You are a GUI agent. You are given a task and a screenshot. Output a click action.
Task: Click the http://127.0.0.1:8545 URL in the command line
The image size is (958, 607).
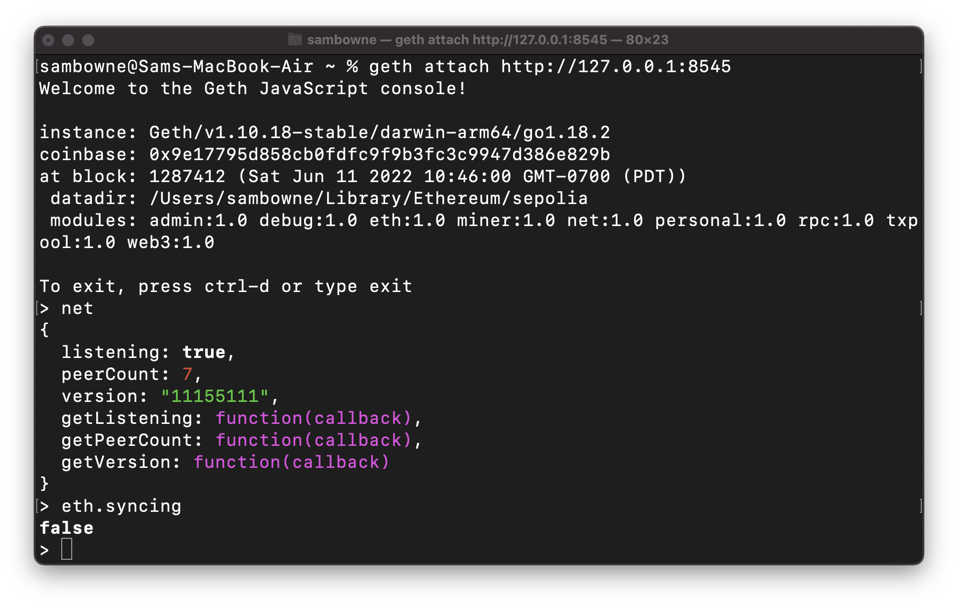tap(615, 66)
